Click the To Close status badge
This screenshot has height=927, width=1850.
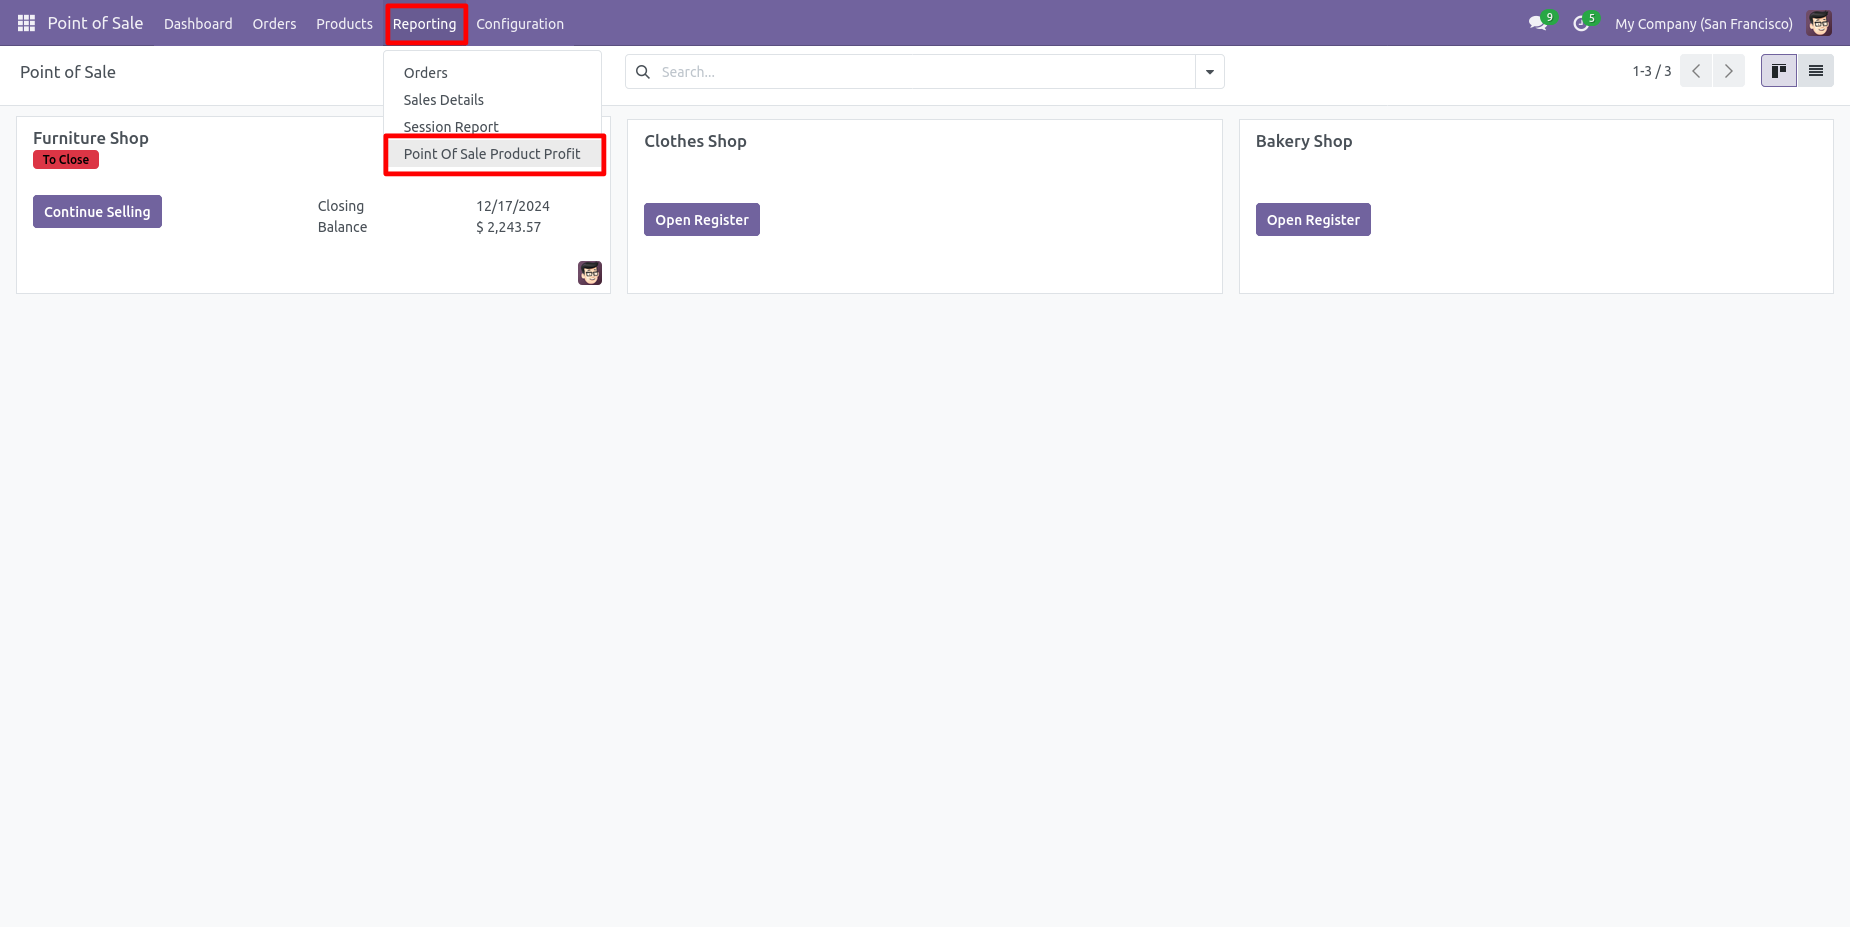(66, 160)
